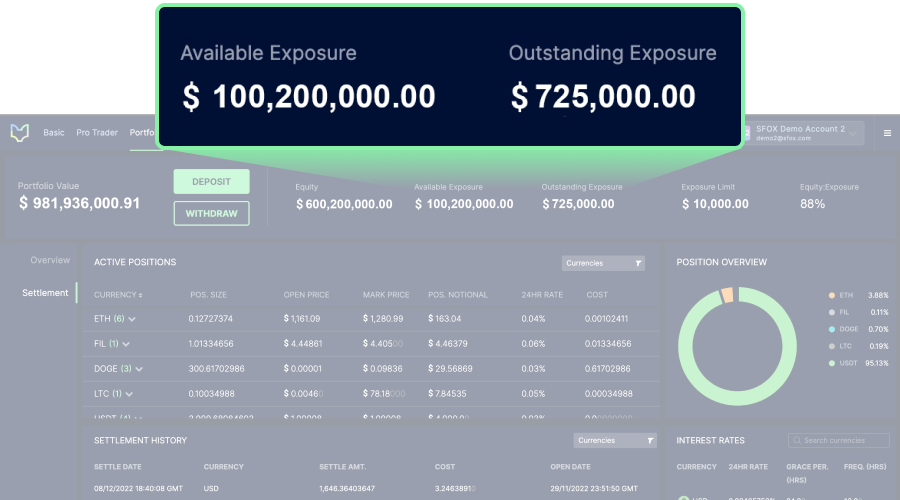
Task: Click the Settlement History Currencies filter icon
Action: click(650, 441)
